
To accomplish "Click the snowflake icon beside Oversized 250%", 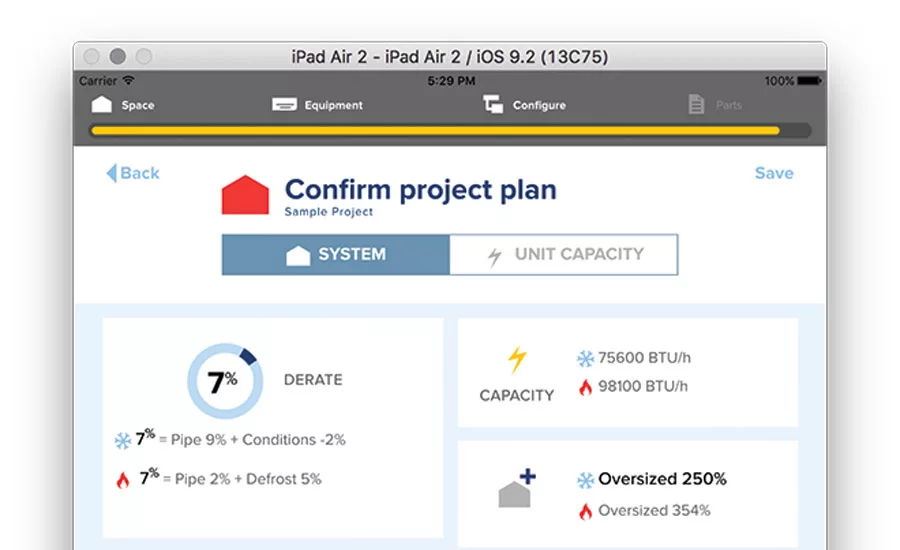I will coord(585,480).
